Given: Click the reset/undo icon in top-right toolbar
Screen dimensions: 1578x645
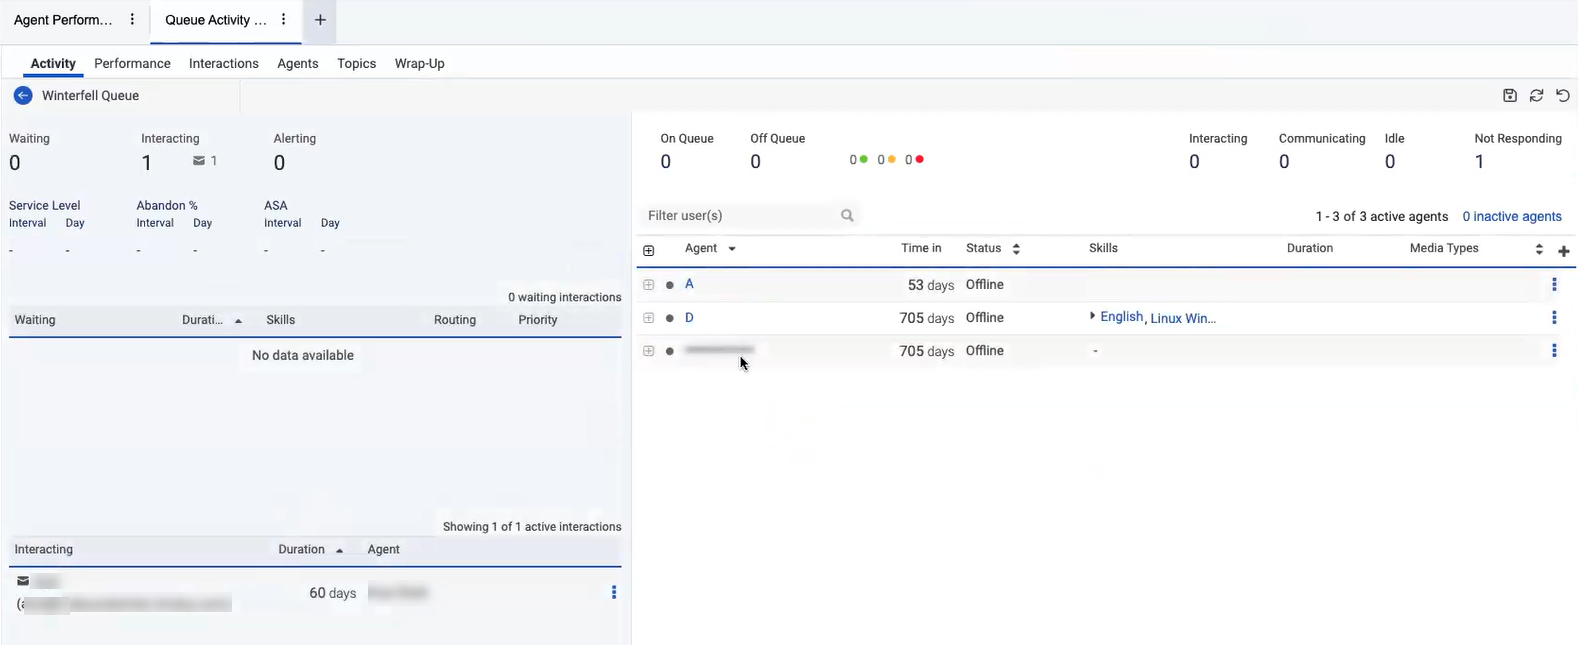Looking at the screenshot, I should click(x=1562, y=96).
